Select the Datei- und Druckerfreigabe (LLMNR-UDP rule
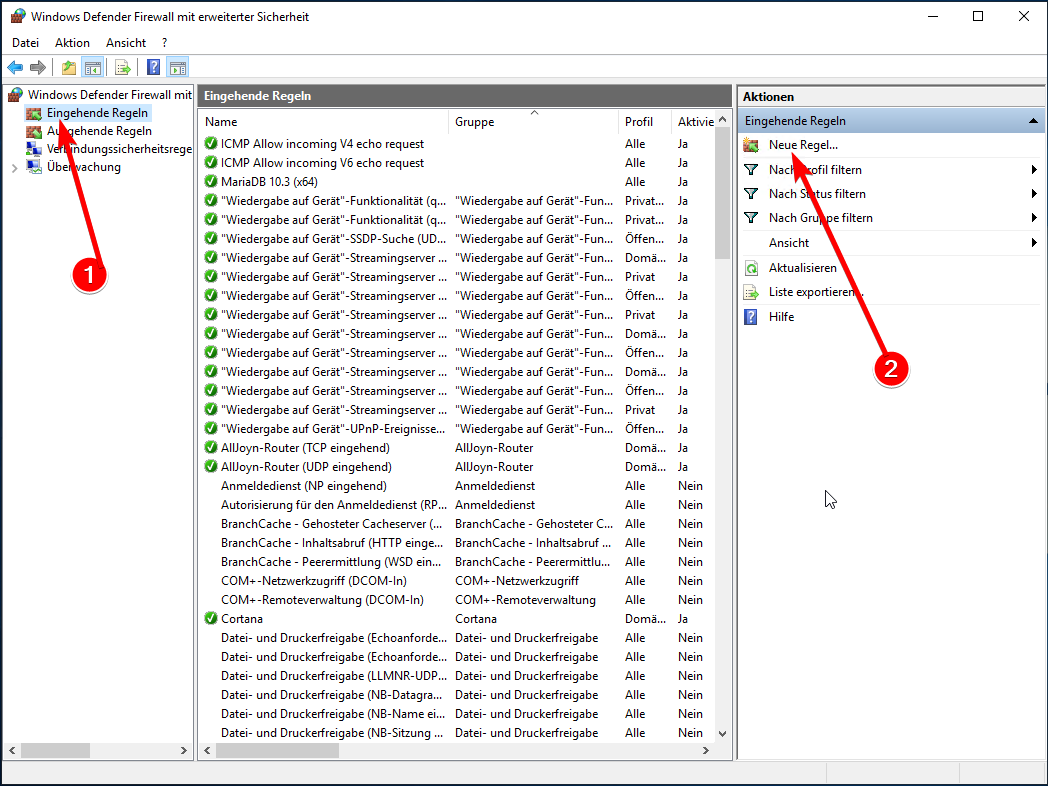Viewport: 1048px width, 786px height. [456, 676]
